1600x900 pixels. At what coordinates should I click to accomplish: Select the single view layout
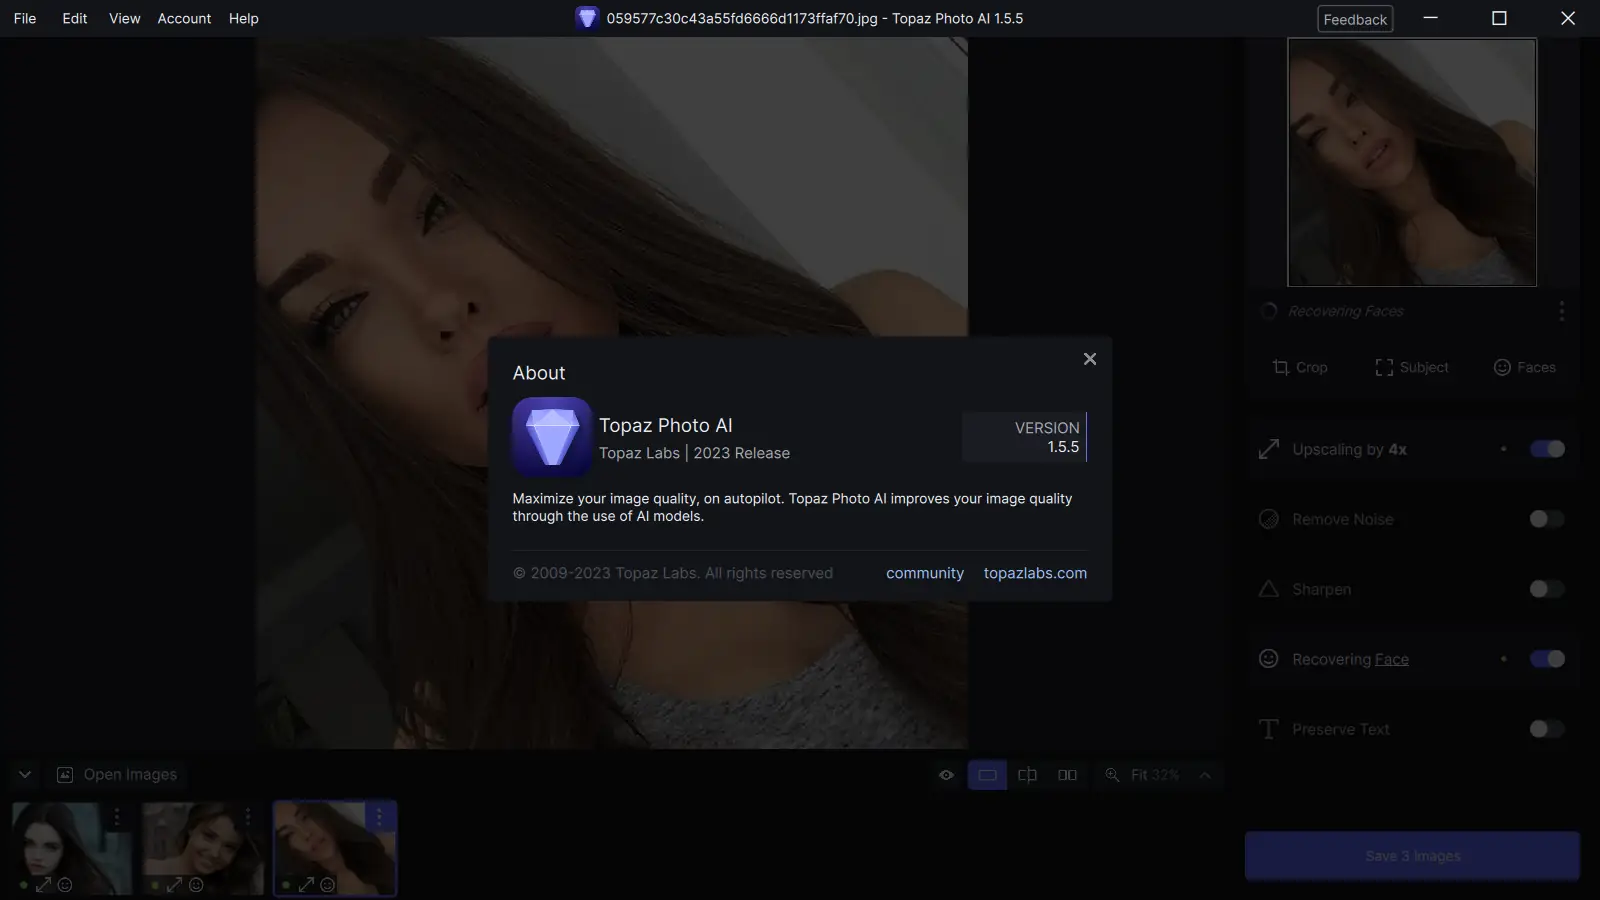coord(987,775)
